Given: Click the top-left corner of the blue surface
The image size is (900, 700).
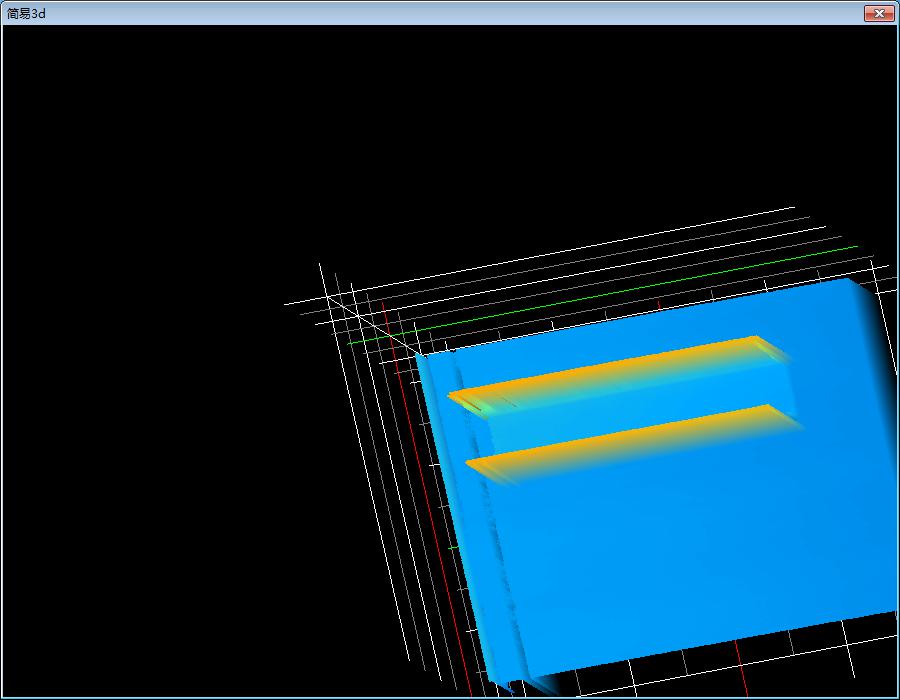Looking at the screenshot, I should click(418, 355).
